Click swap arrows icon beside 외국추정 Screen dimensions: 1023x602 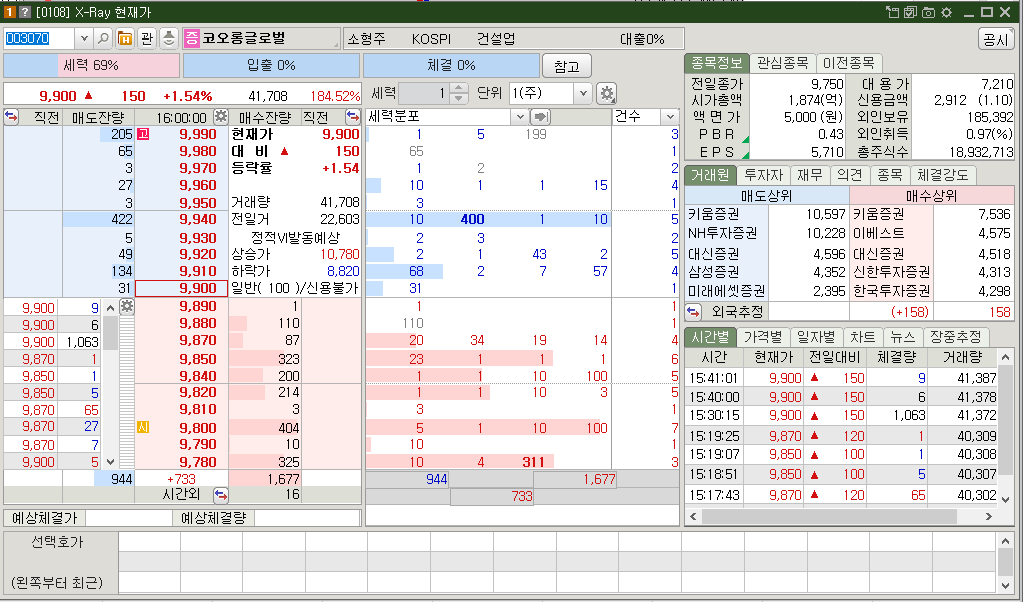pyautogui.click(x=693, y=311)
